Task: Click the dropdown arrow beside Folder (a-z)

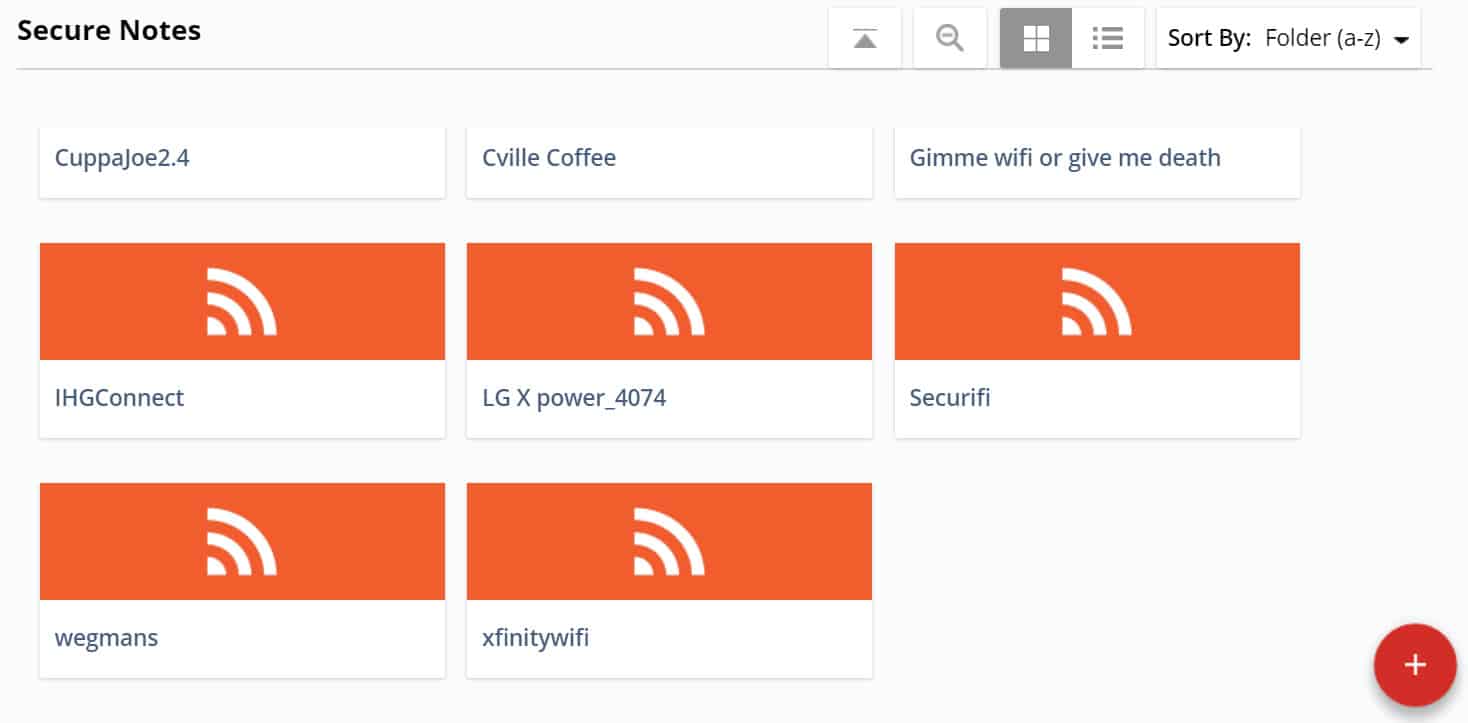Action: tap(1401, 40)
